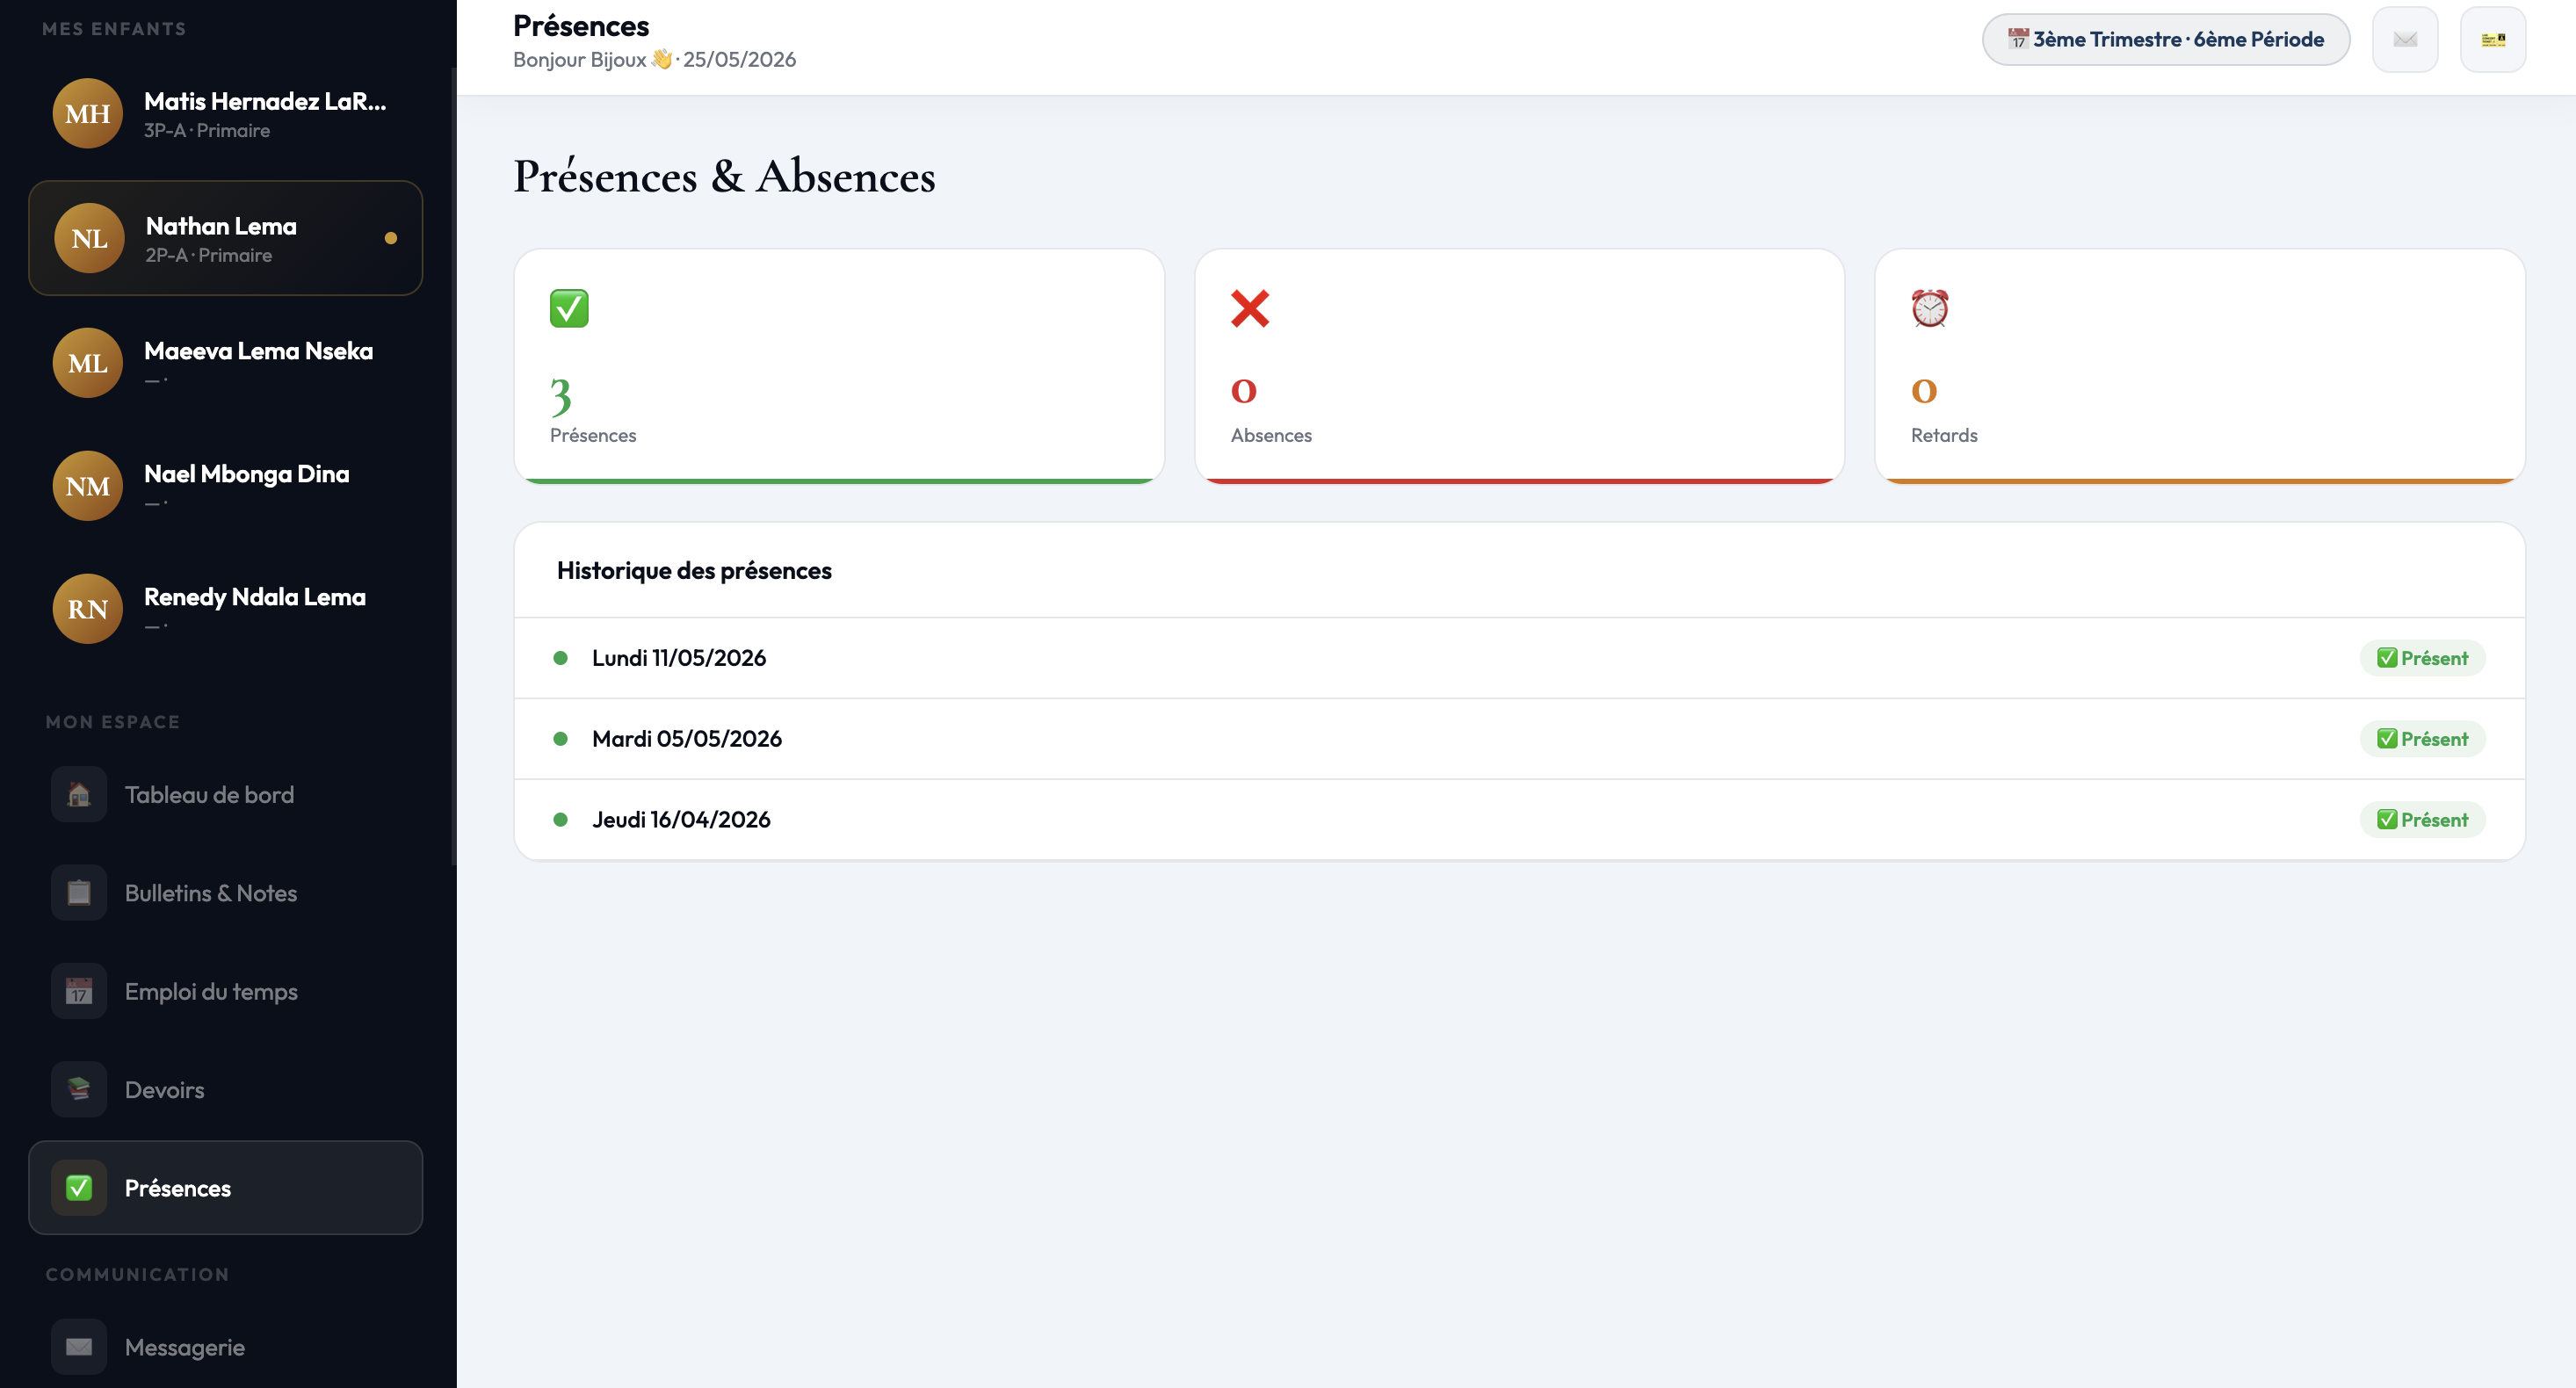Screen dimensions: 2576x1388
Task: Open the envelope messages icon in header
Action: (x=2405, y=40)
